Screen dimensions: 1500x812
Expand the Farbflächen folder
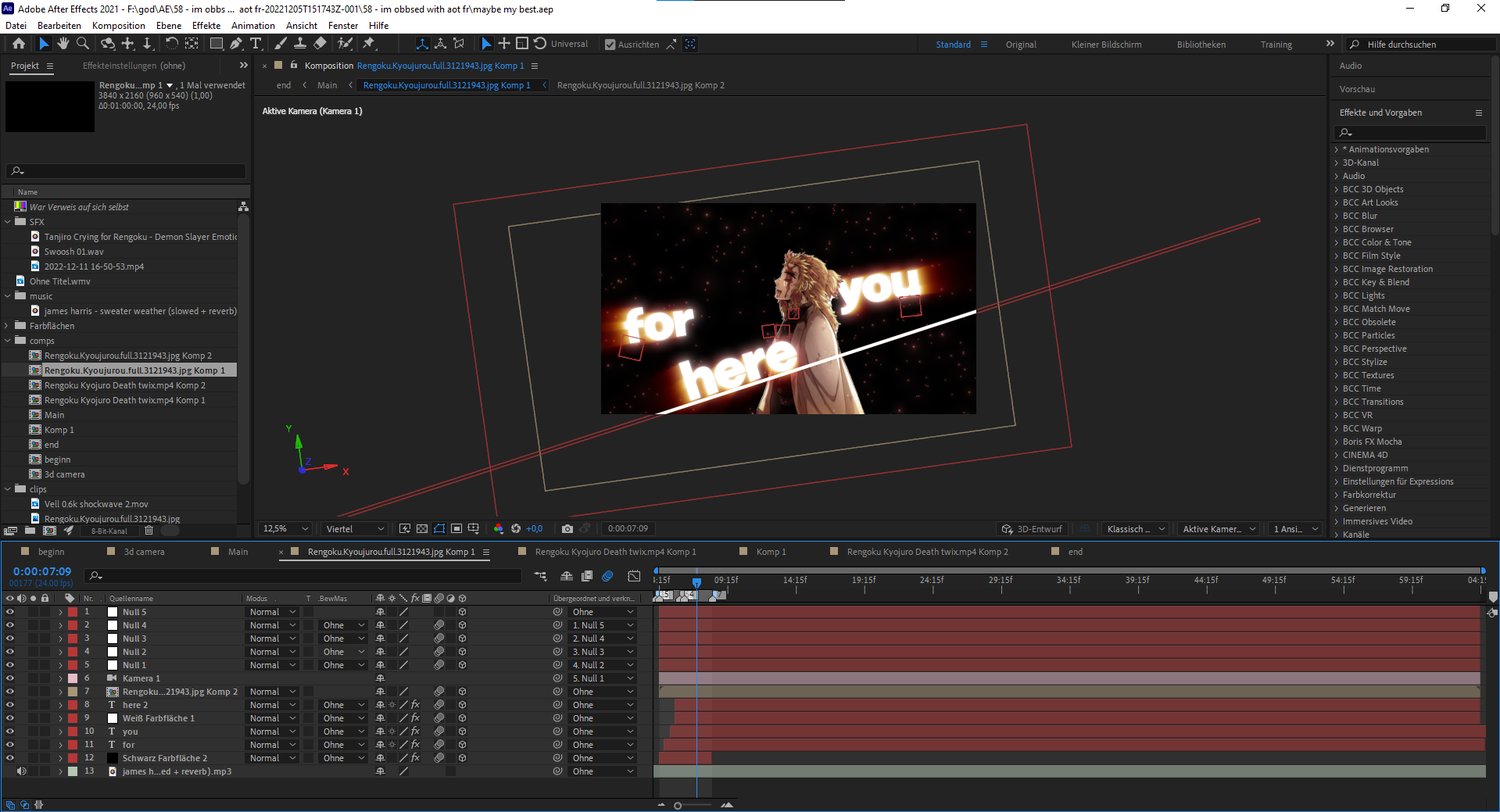tap(9, 326)
